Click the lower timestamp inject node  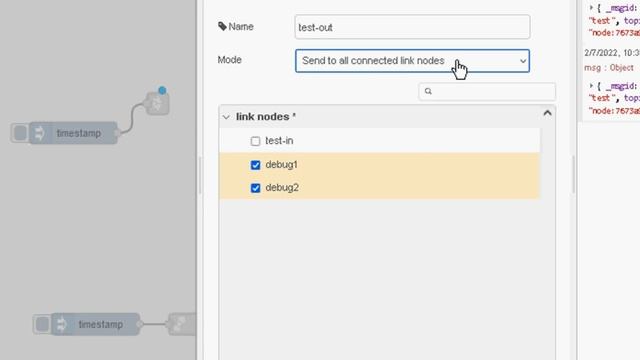pyautogui.click(x=96, y=324)
